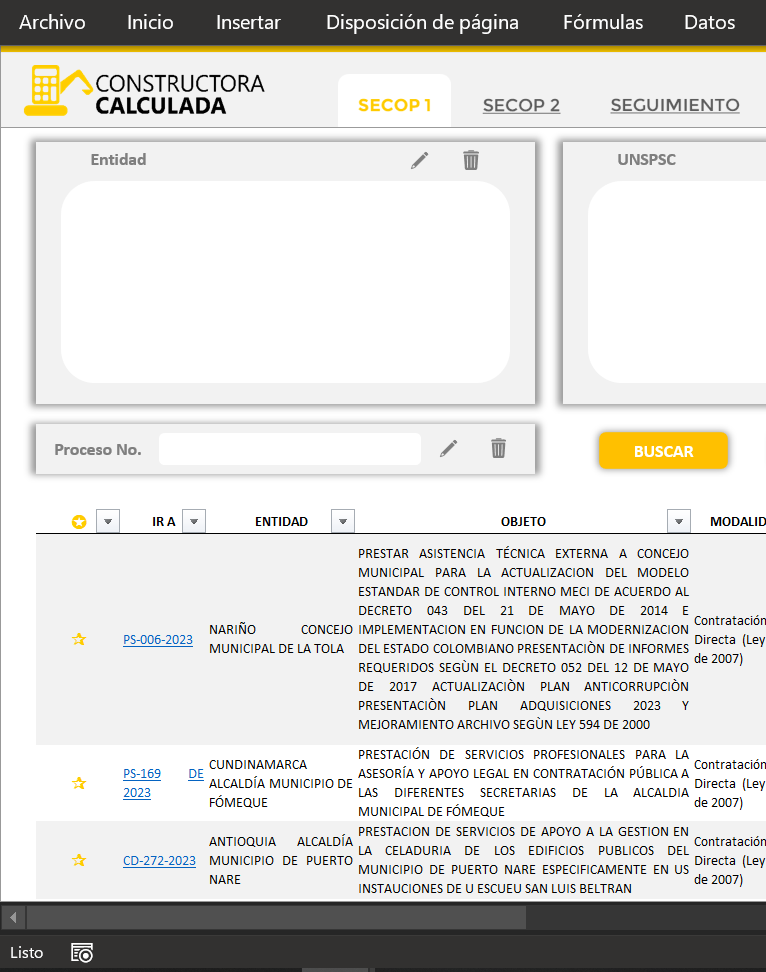Click the trash icon beside Proceso No.

click(x=498, y=449)
